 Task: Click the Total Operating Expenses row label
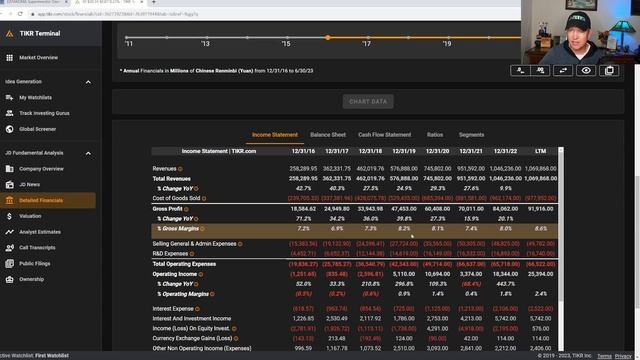pyautogui.click(x=184, y=264)
